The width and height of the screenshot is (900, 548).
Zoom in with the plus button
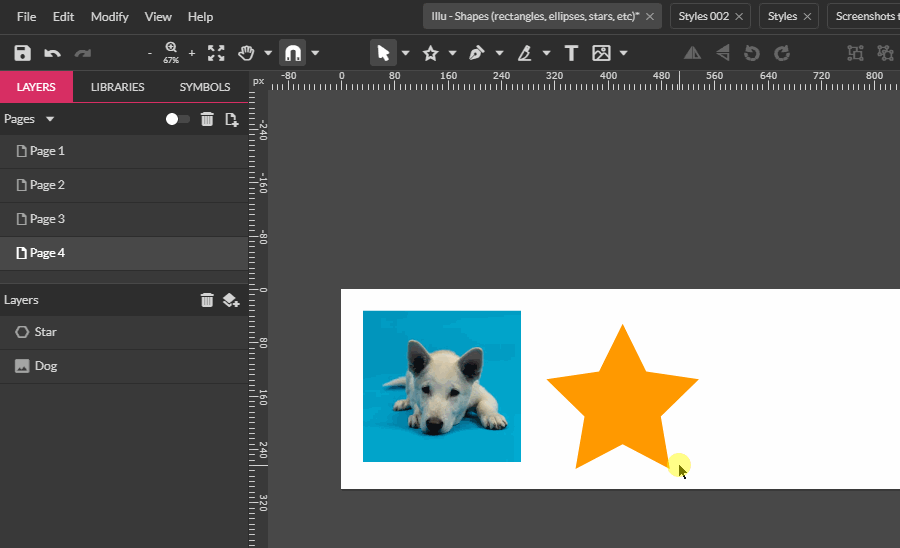pyautogui.click(x=192, y=53)
